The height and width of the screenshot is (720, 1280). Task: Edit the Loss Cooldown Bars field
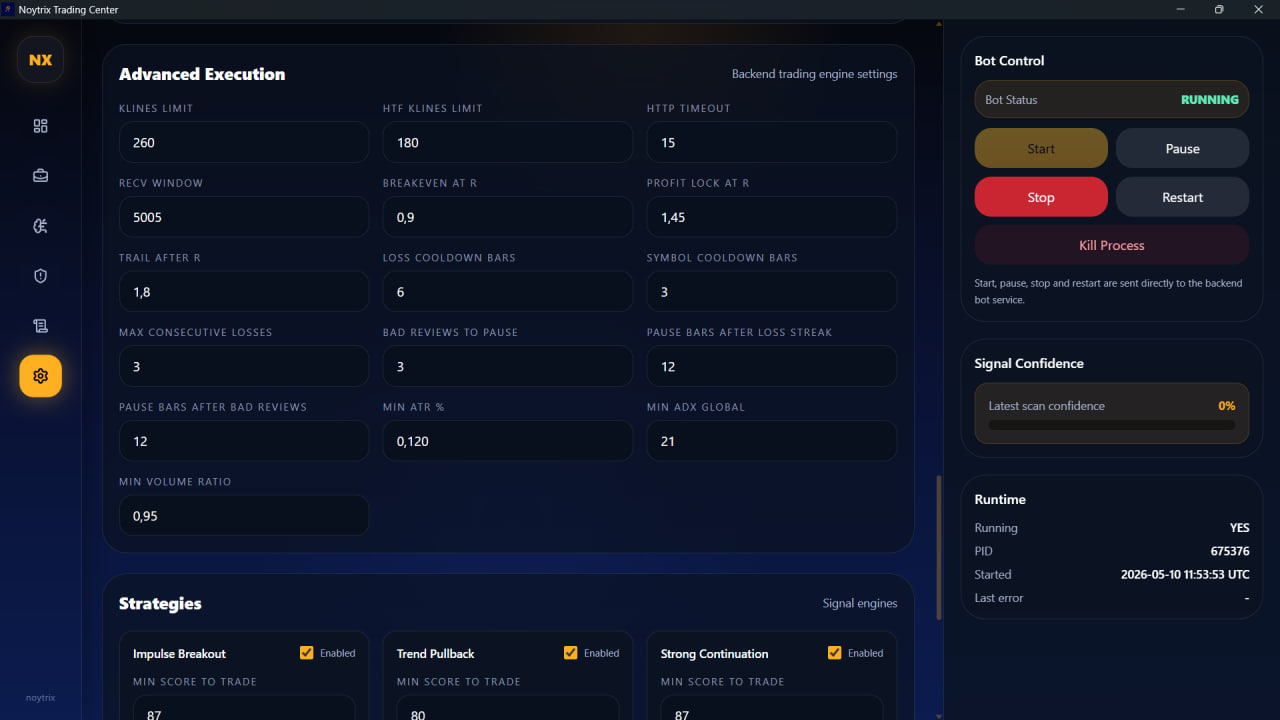(508, 292)
